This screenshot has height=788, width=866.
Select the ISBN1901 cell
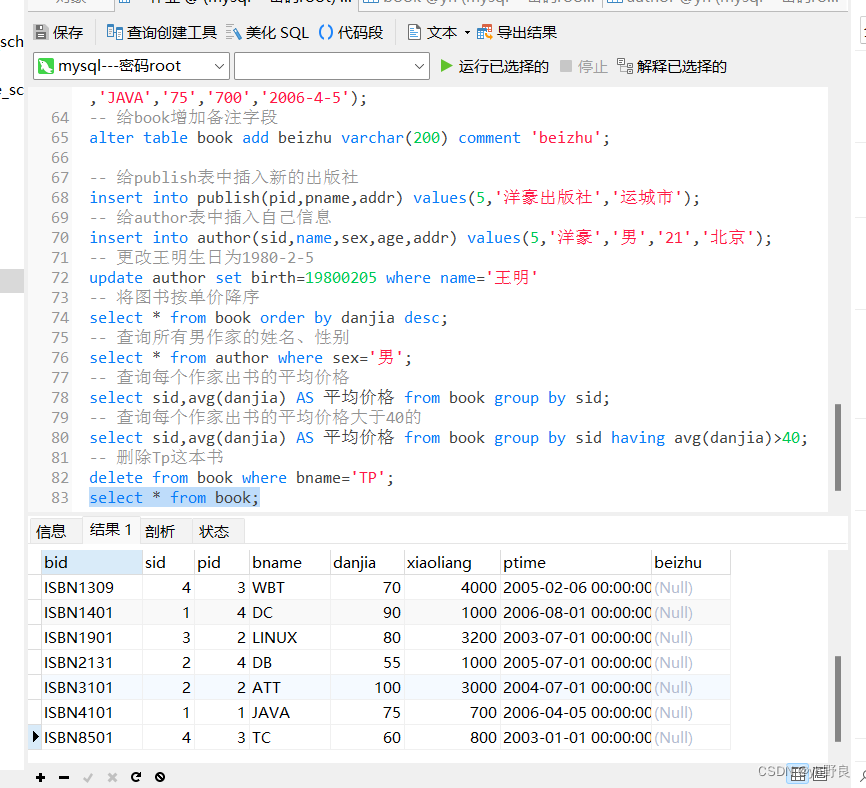92,637
